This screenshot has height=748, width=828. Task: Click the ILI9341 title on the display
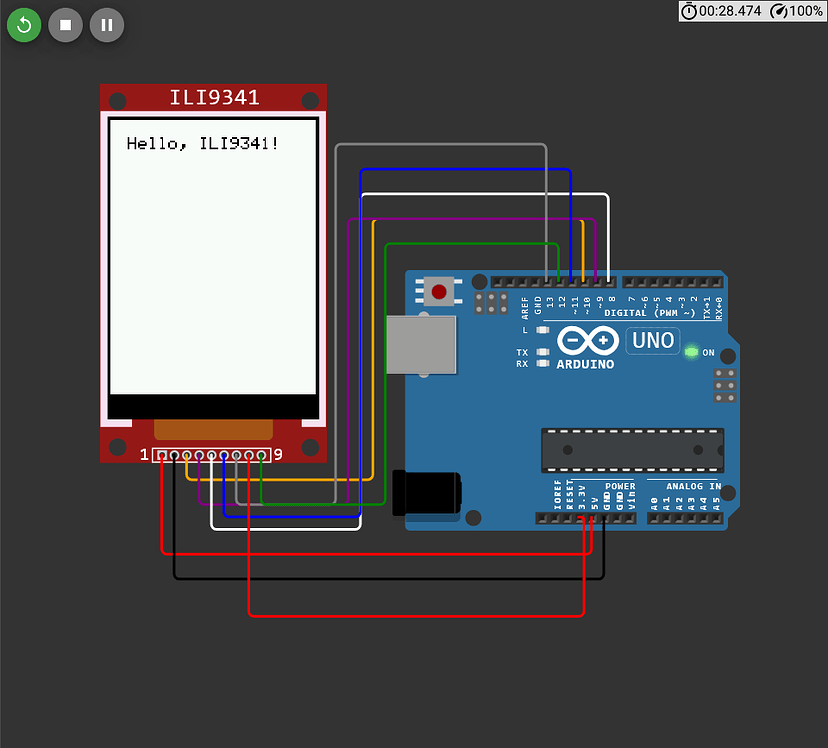(213, 97)
